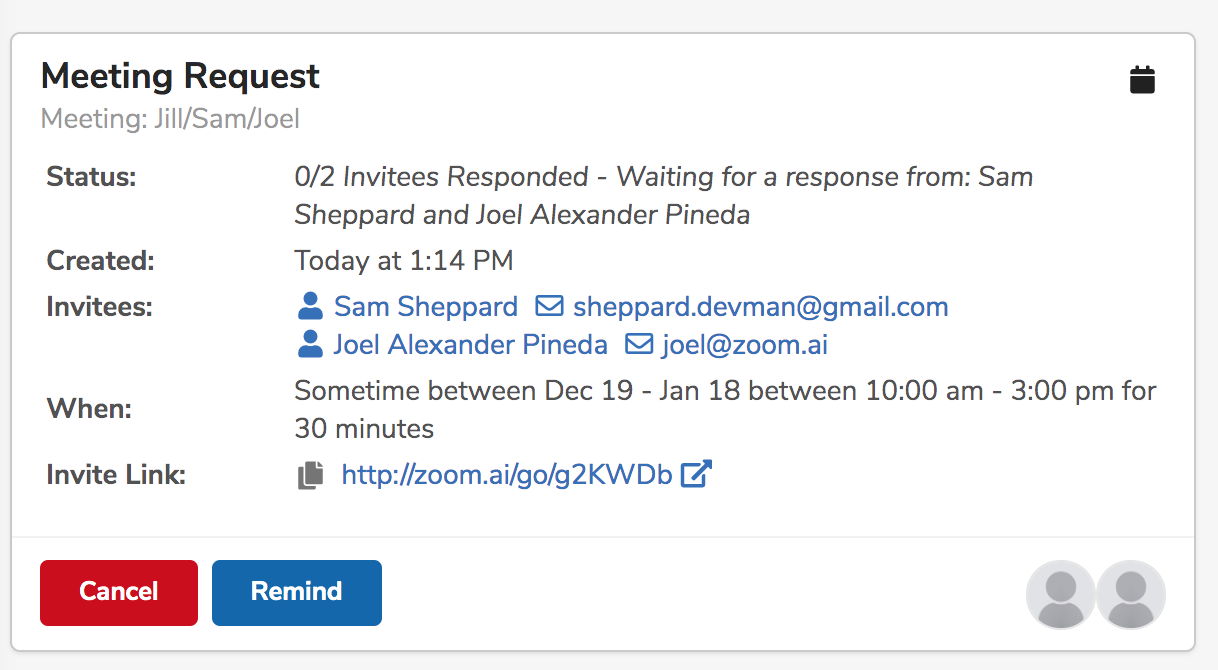Click the calendar icon in card header
1218x670 pixels.
click(x=1142, y=80)
